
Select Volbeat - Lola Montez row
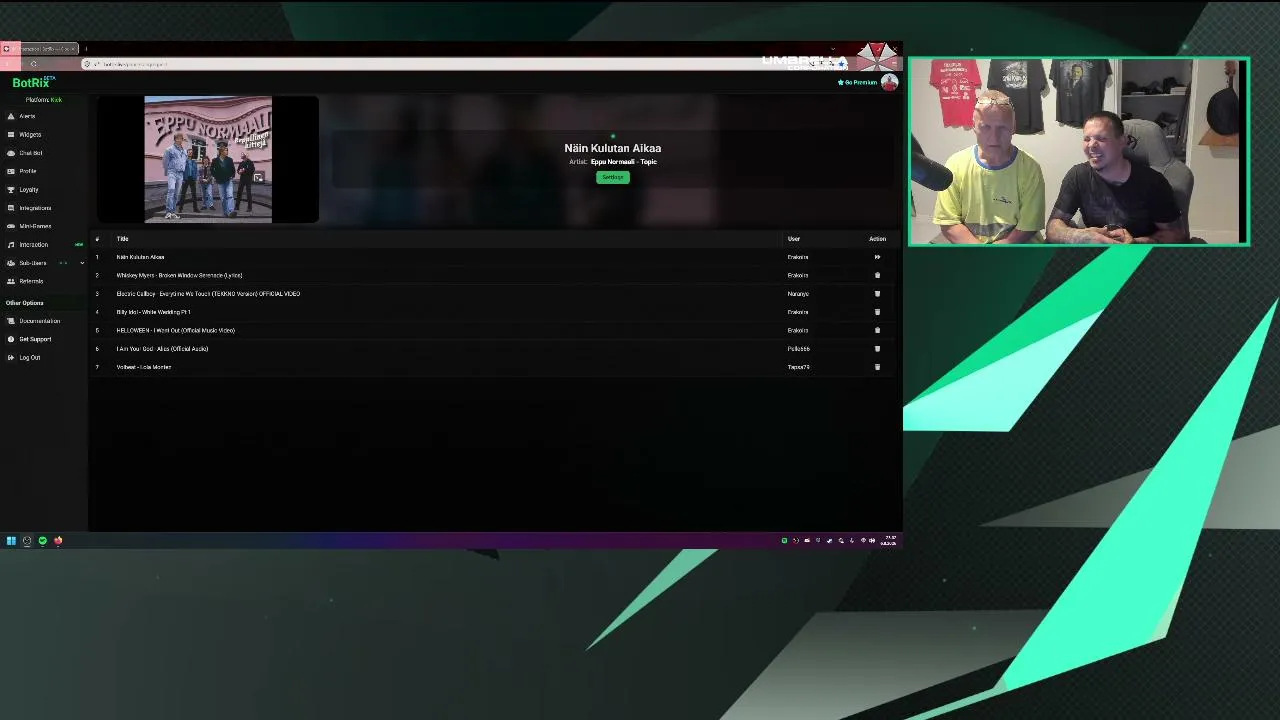(494, 367)
